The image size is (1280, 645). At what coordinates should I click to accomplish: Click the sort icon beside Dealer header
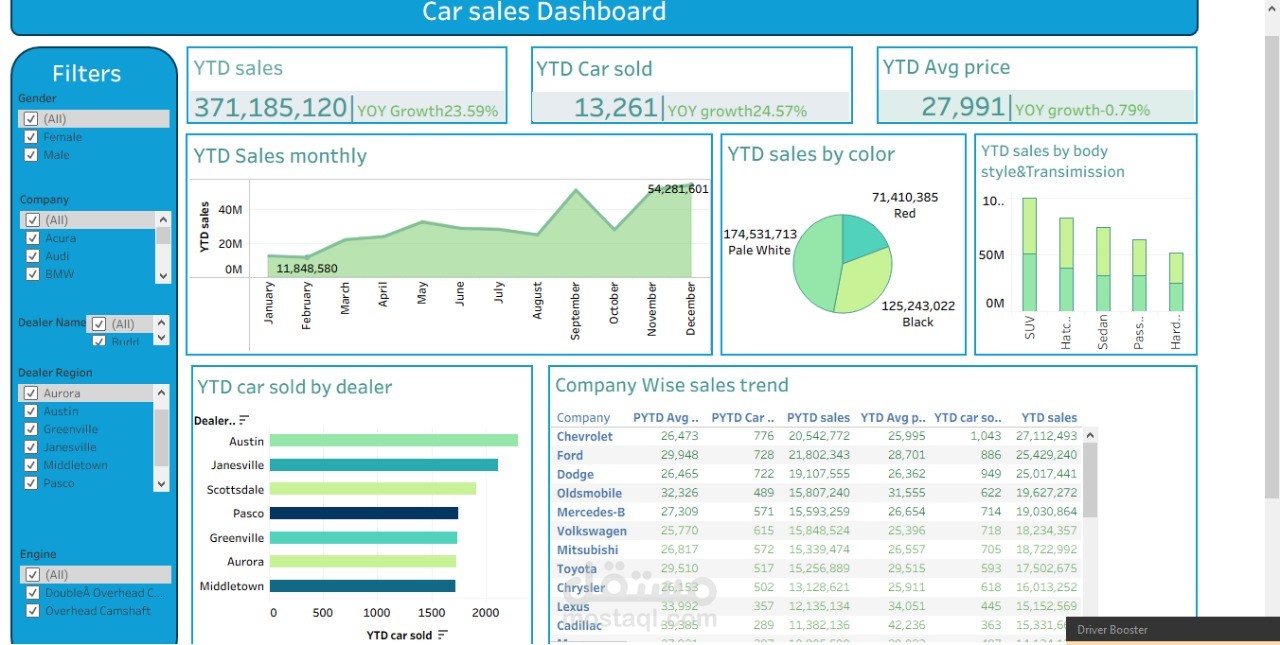pyautogui.click(x=244, y=421)
